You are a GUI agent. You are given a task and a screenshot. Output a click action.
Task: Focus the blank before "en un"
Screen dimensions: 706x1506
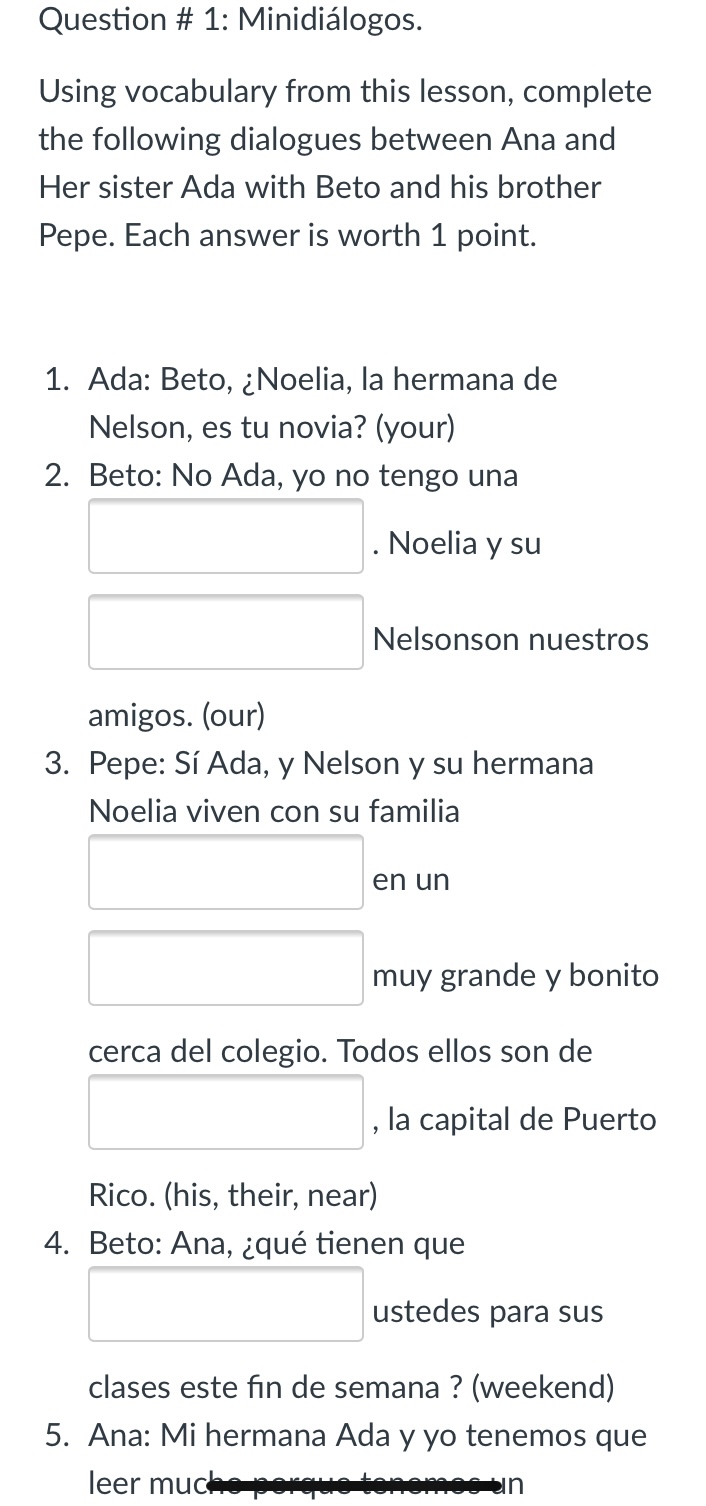click(226, 873)
